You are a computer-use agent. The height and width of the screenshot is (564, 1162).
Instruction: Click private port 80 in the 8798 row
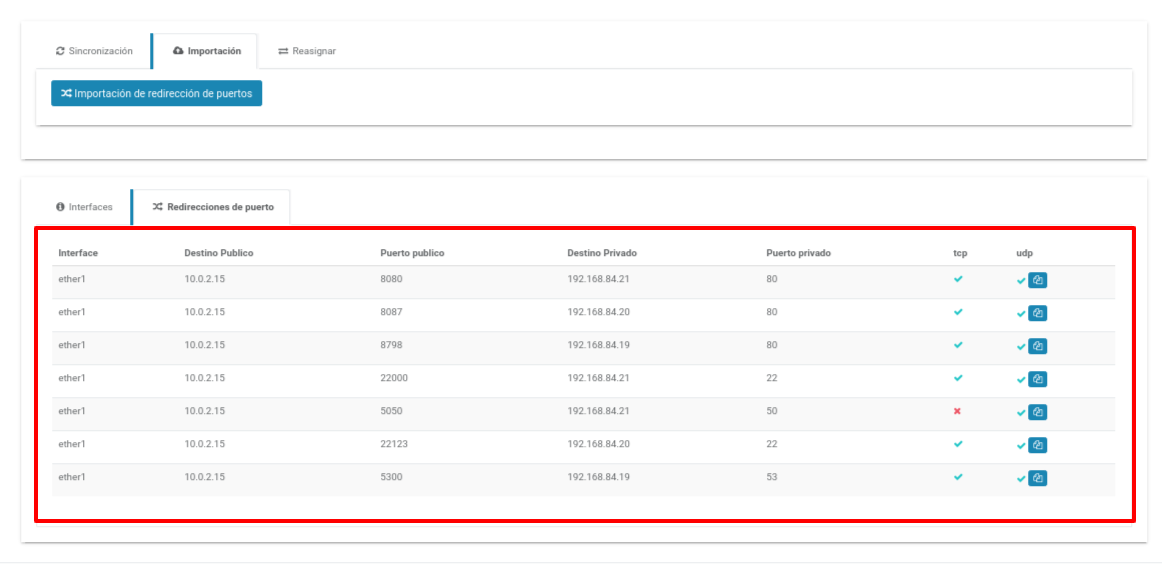[772, 345]
